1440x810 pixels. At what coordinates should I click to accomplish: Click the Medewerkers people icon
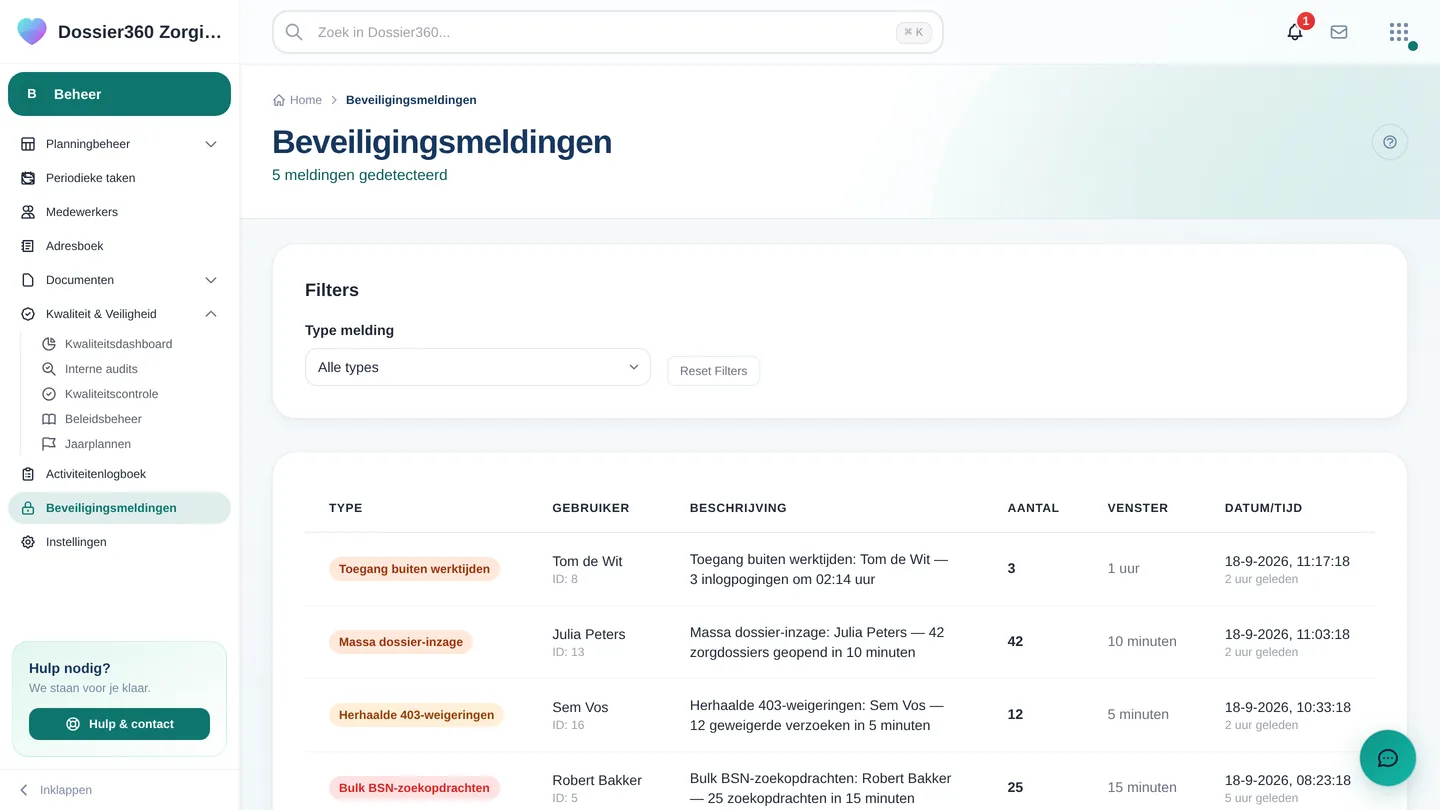[x=28, y=212]
